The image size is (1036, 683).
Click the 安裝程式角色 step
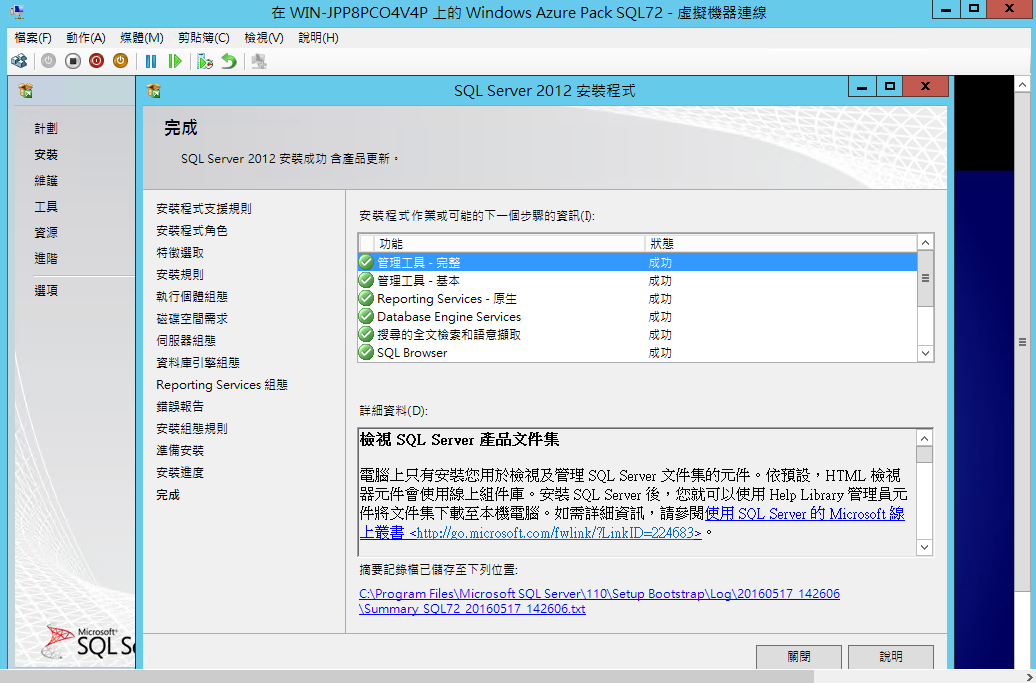click(x=192, y=231)
